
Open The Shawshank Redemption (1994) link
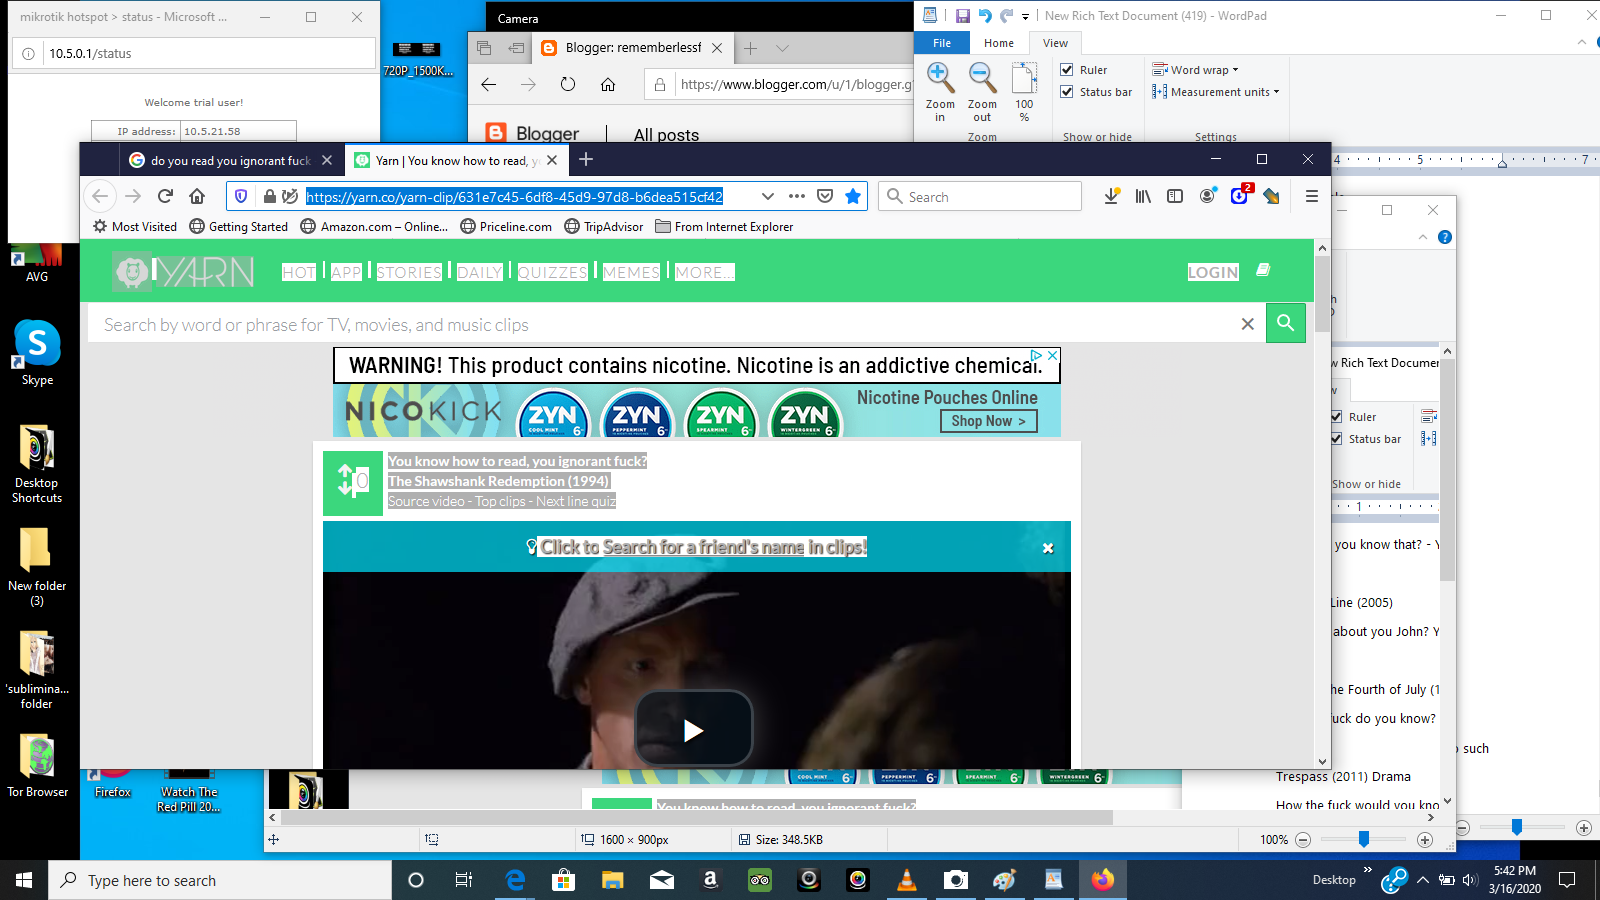coord(498,481)
